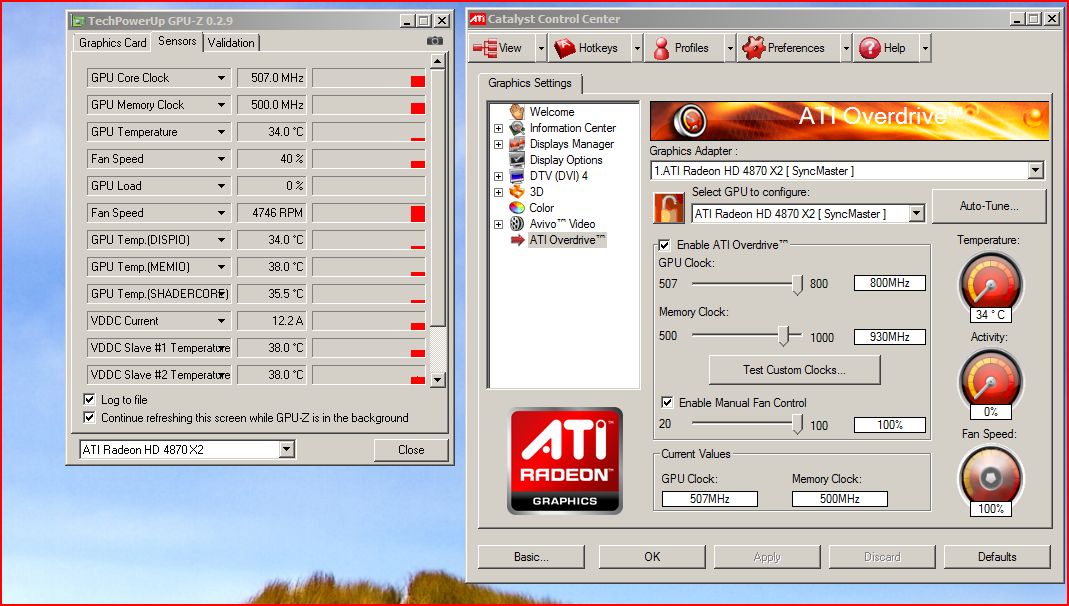The image size is (1069, 606).
Task: Click Test Custom Clocks button
Action: (x=794, y=369)
